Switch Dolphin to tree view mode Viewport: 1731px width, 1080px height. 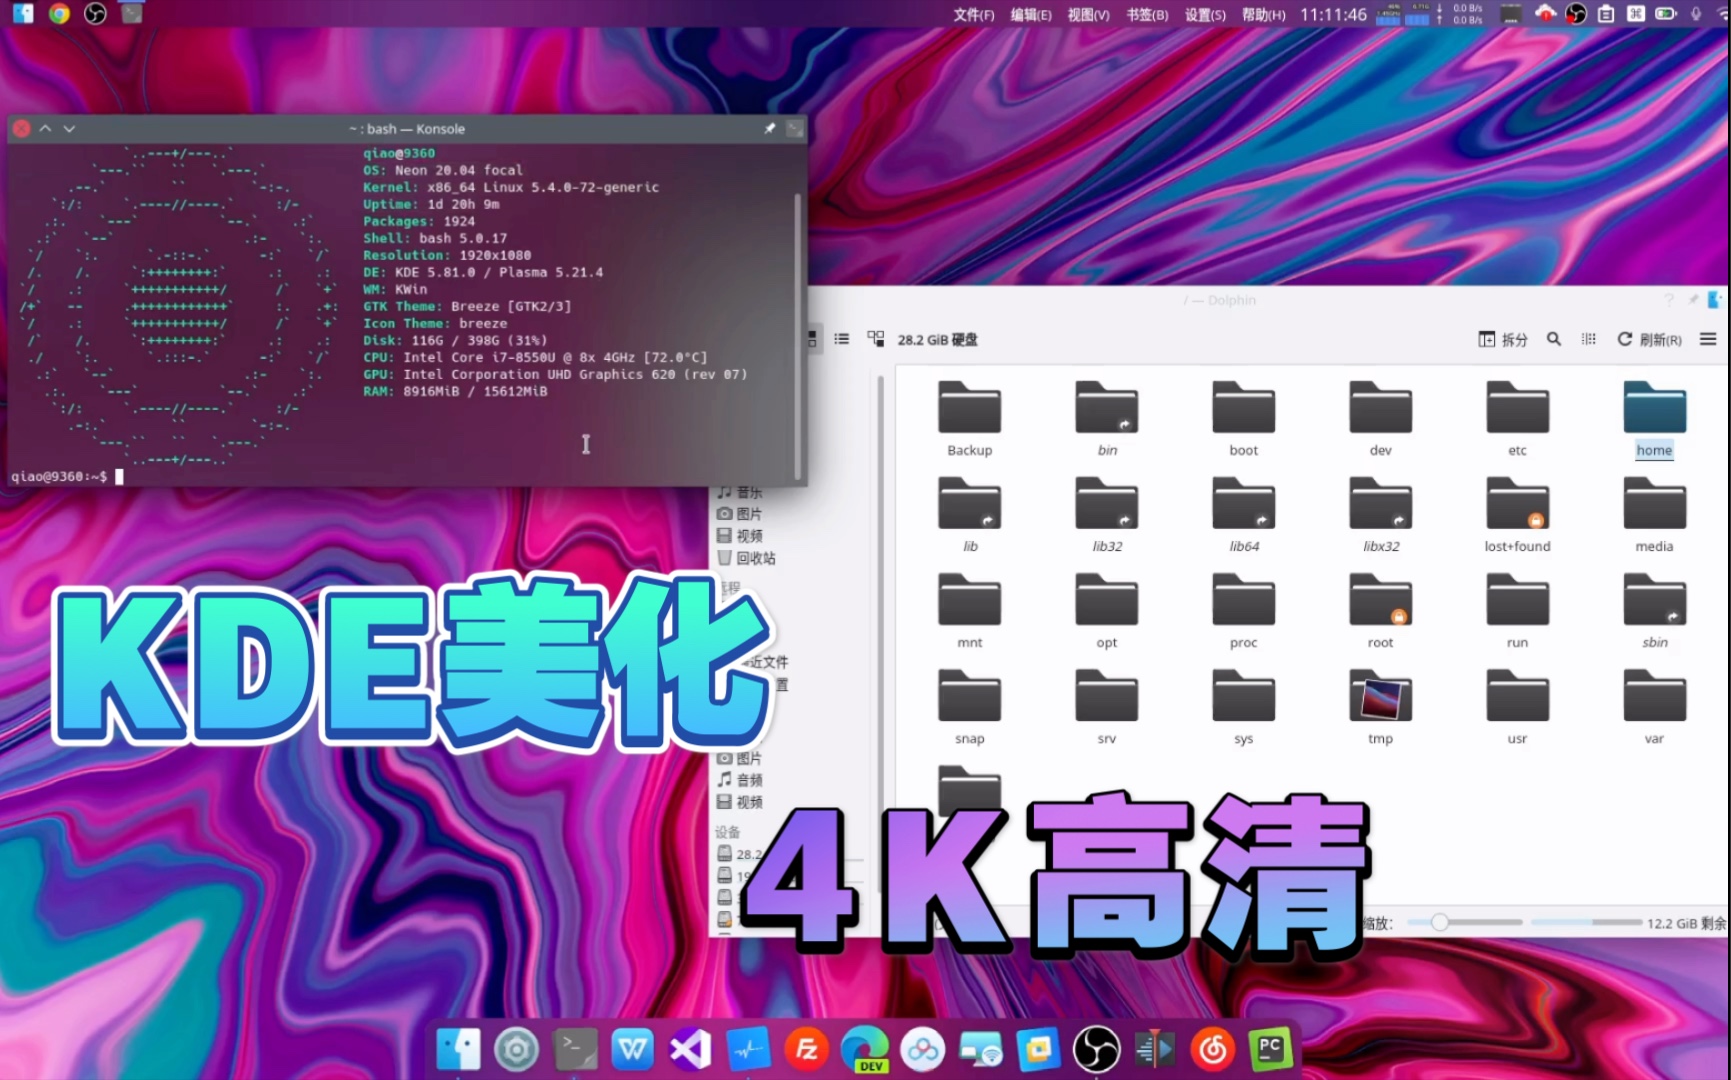pos(876,339)
